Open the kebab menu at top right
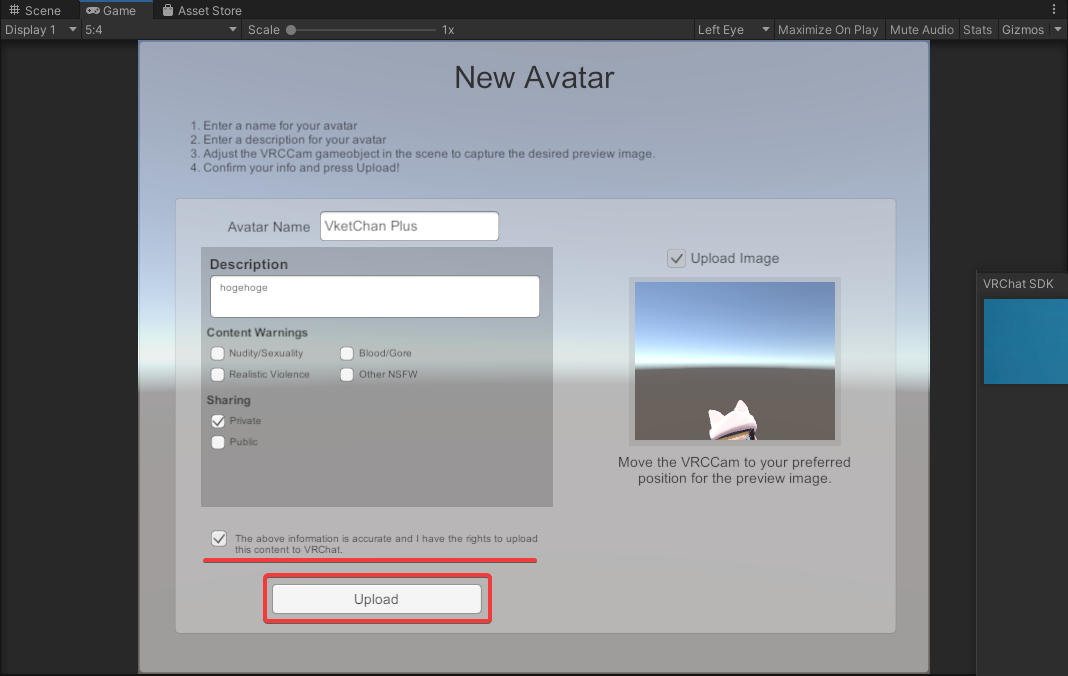Screen dimensions: 1068x676 tap(1053, 9)
